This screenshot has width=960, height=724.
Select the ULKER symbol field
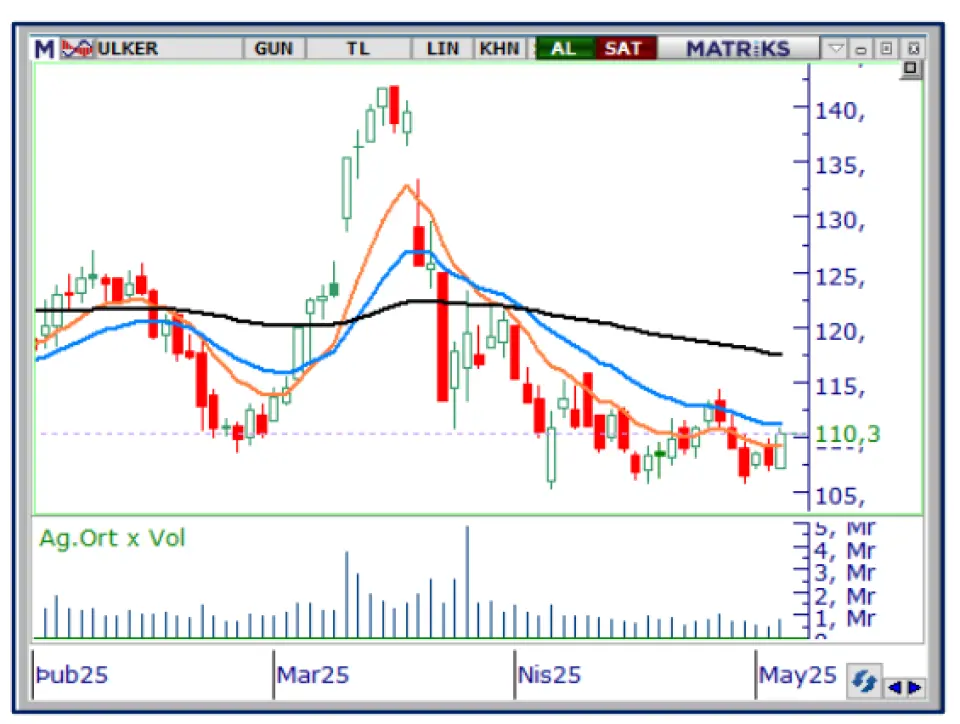click(168, 48)
